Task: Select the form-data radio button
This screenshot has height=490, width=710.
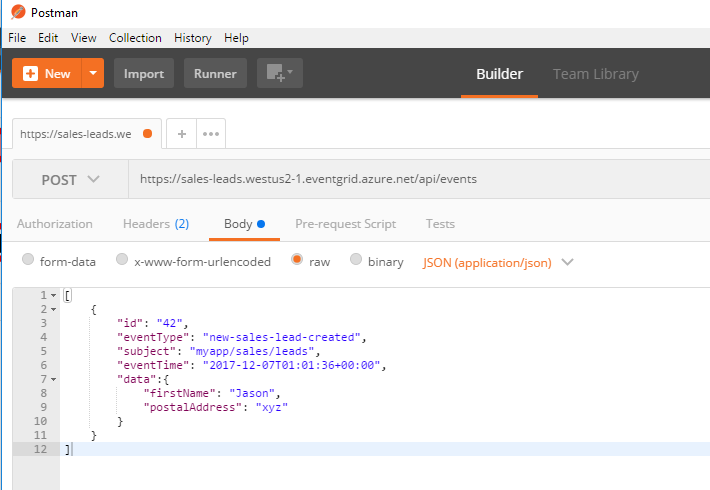Action: (x=28, y=259)
